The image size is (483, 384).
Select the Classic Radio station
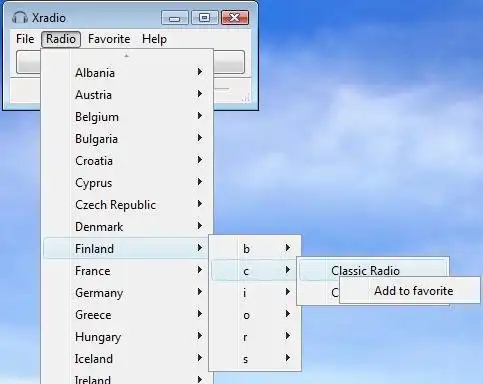[x=372, y=270]
